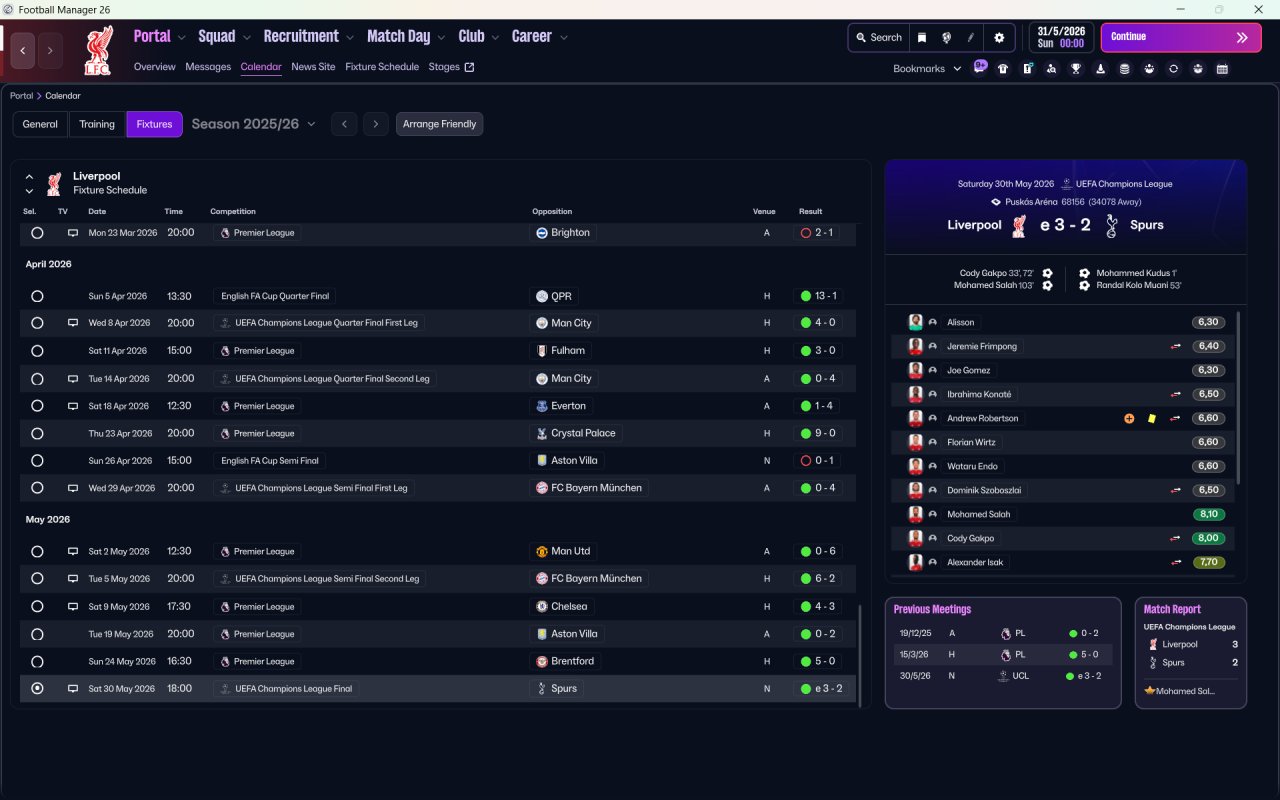Open the Overview submenu item
Viewport: 1280px width, 800px height.
coord(155,67)
